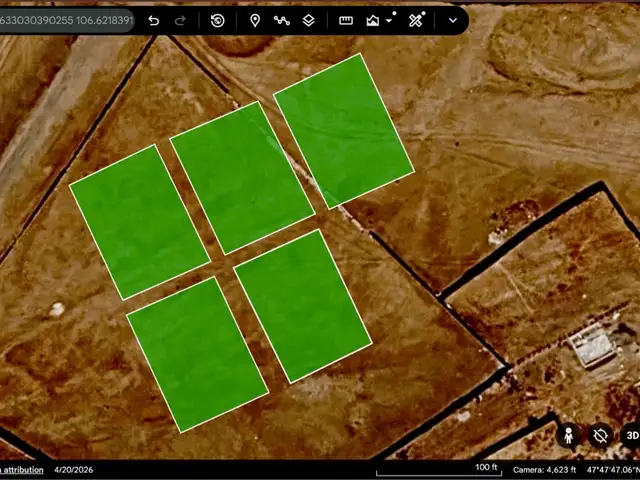
Task: Select the Draw path or polygon tool
Action: tap(282, 20)
